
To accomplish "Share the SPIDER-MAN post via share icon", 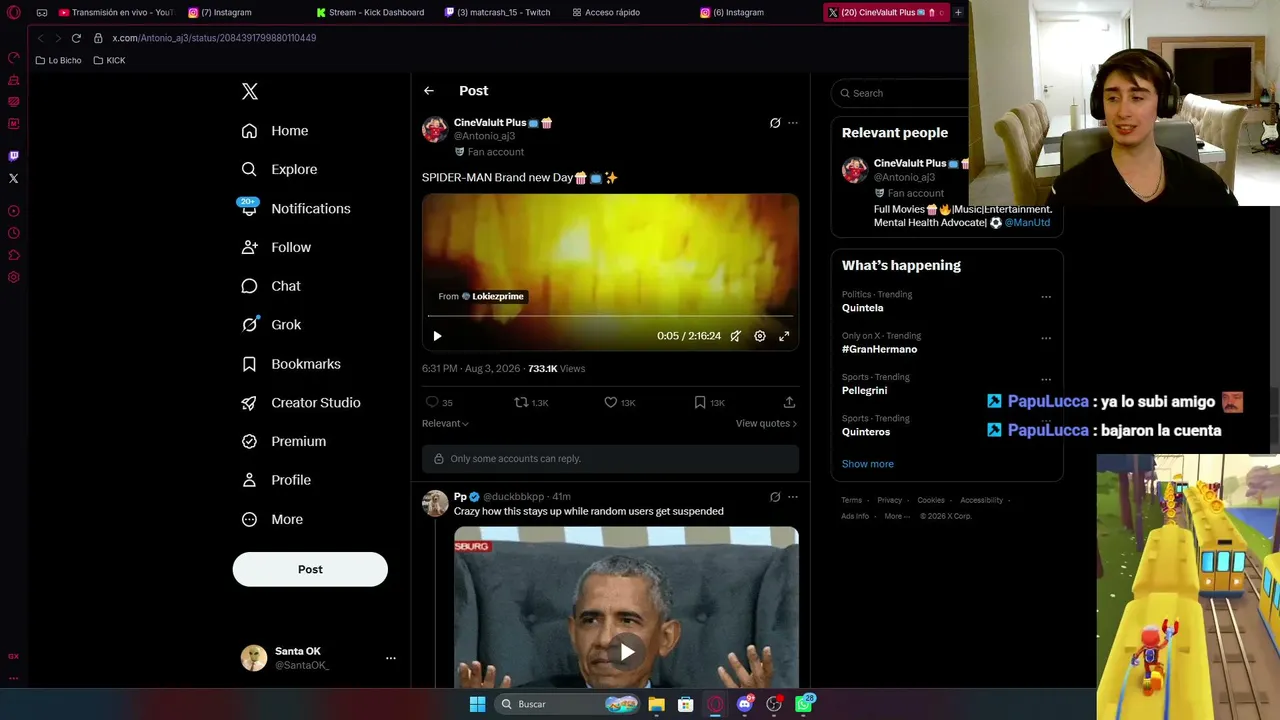I will (789, 402).
